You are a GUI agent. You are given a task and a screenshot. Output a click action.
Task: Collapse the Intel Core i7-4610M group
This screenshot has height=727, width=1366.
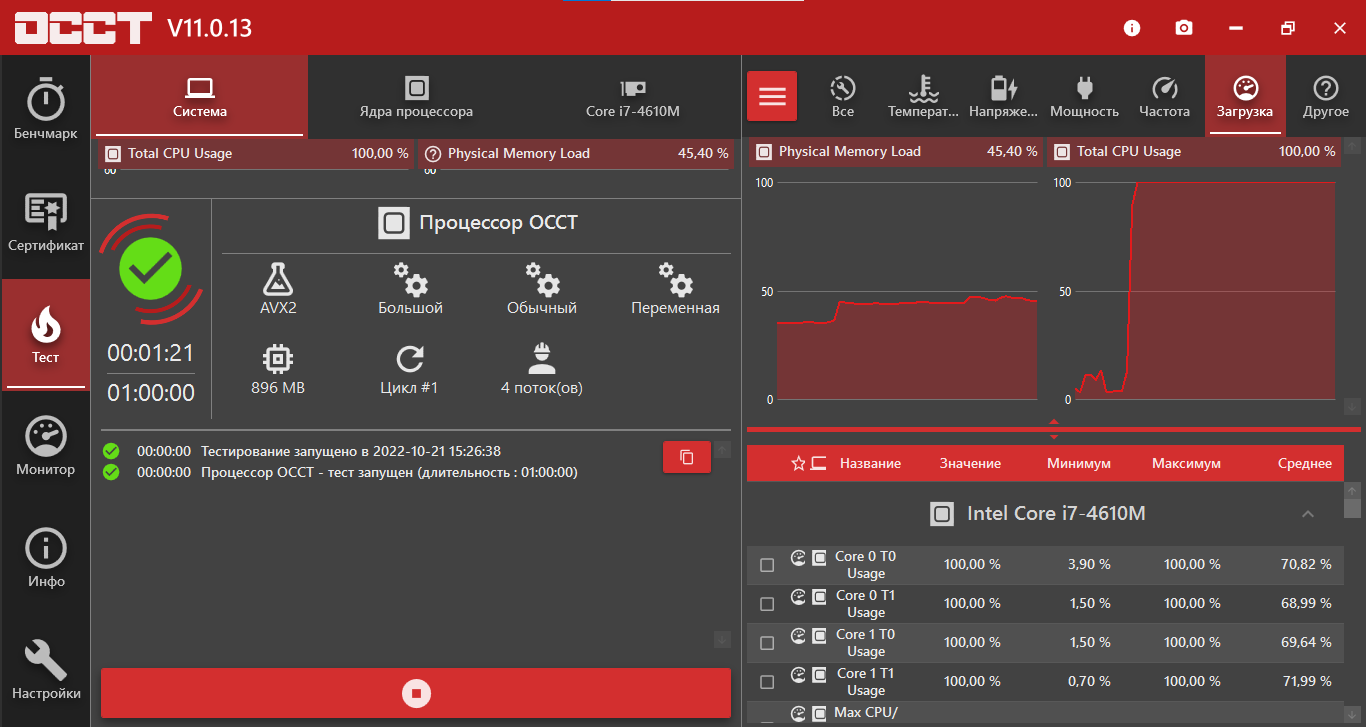[1307, 514]
